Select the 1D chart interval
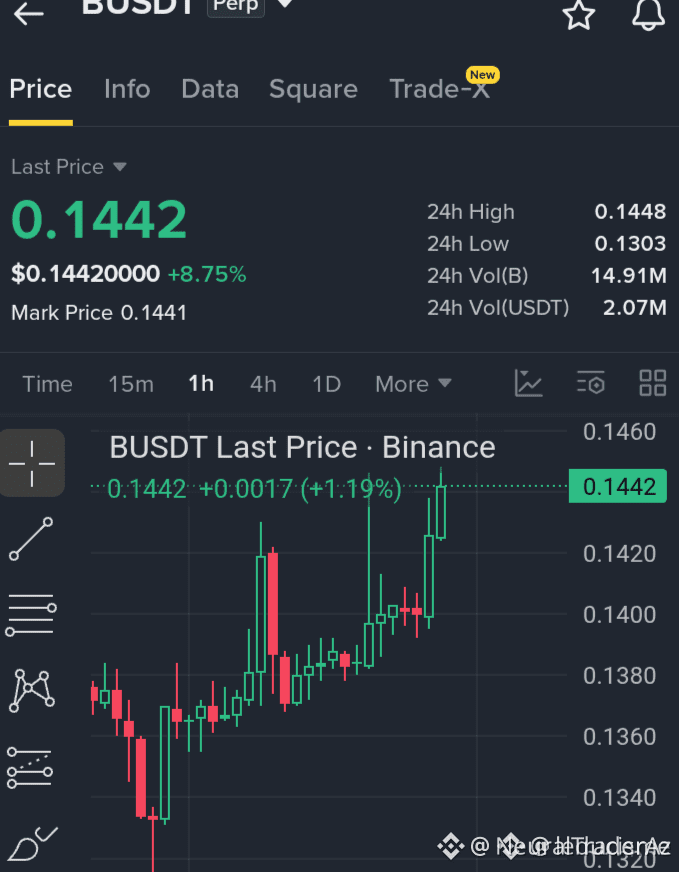The width and height of the screenshot is (679, 872). (x=326, y=384)
